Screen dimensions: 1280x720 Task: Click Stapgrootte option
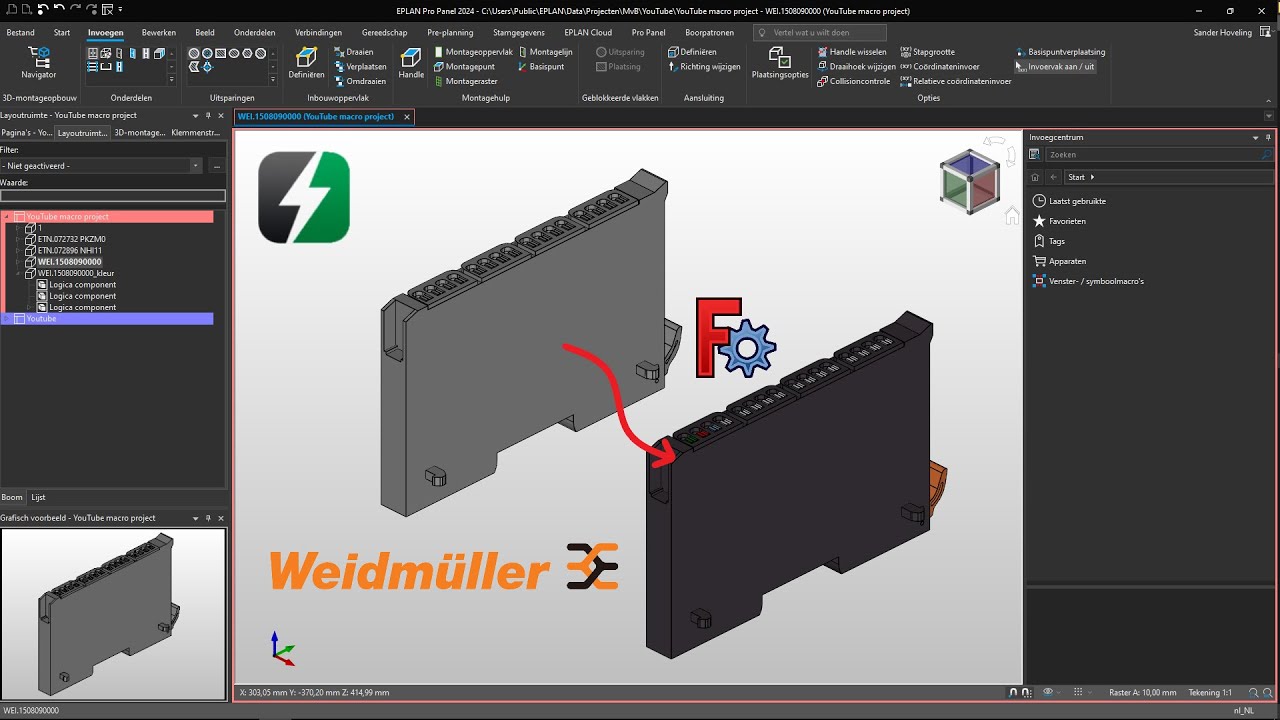[x=928, y=52]
